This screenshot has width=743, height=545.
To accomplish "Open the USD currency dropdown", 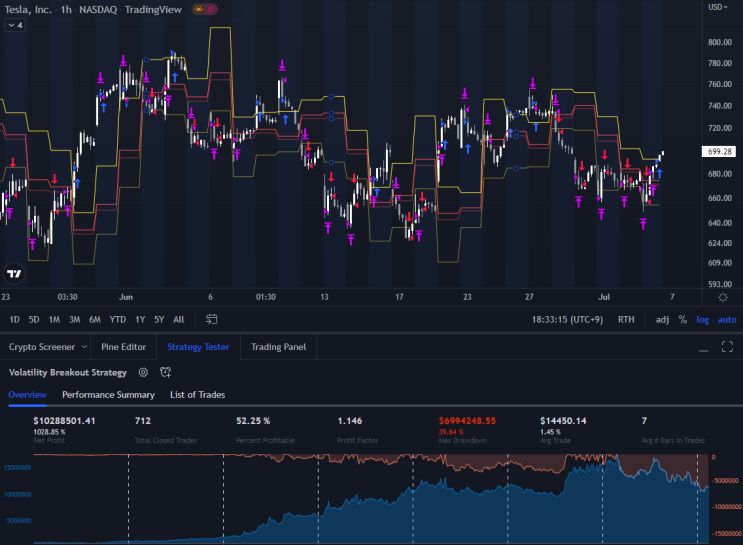I will (x=718, y=7).
